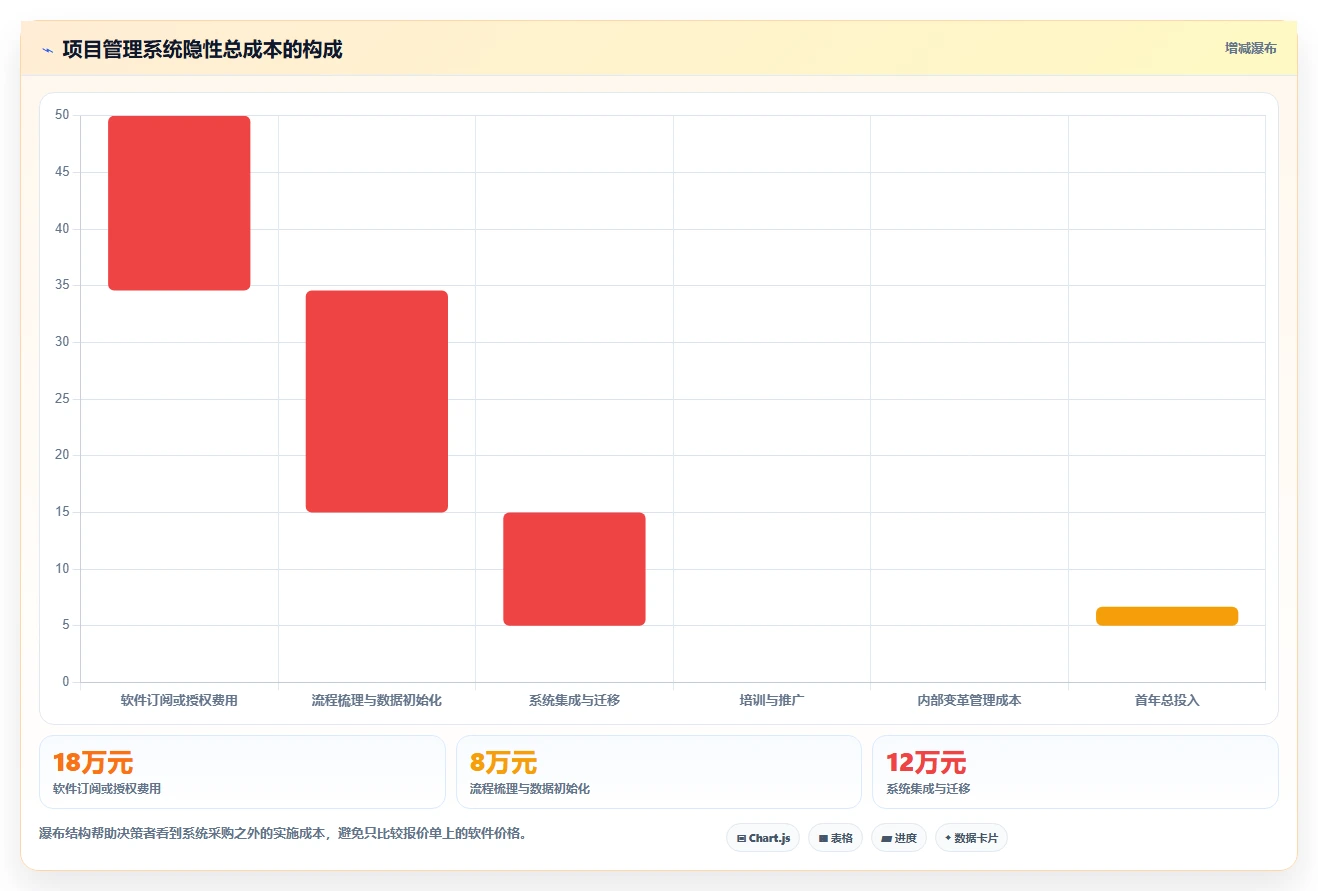Click the lightning icon beside the title
Viewport: 1318px width, 891px height.
pyautogui.click(x=47, y=50)
